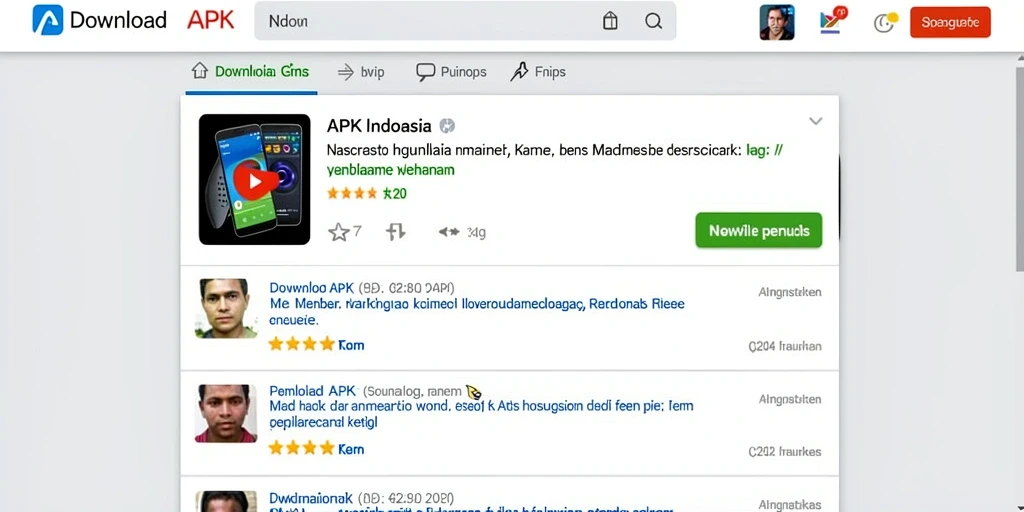Viewport: 1024px width, 512px height.
Task: Select the Downloia Gms home tab
Action: (250, 71)
